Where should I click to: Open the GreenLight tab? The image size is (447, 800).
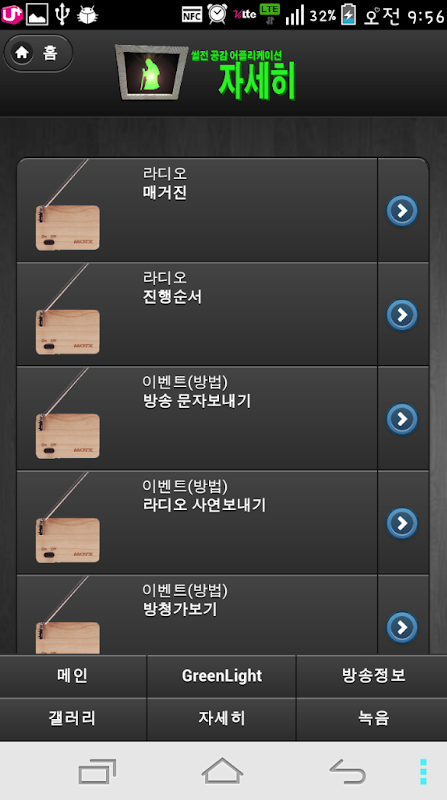pyautogui.click(x=221, y=676)
